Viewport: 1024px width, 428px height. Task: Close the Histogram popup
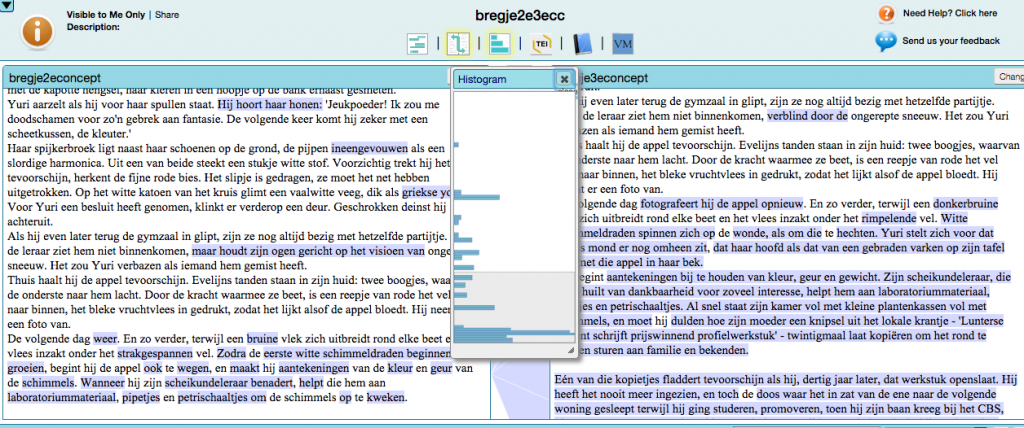click(564, 79)
